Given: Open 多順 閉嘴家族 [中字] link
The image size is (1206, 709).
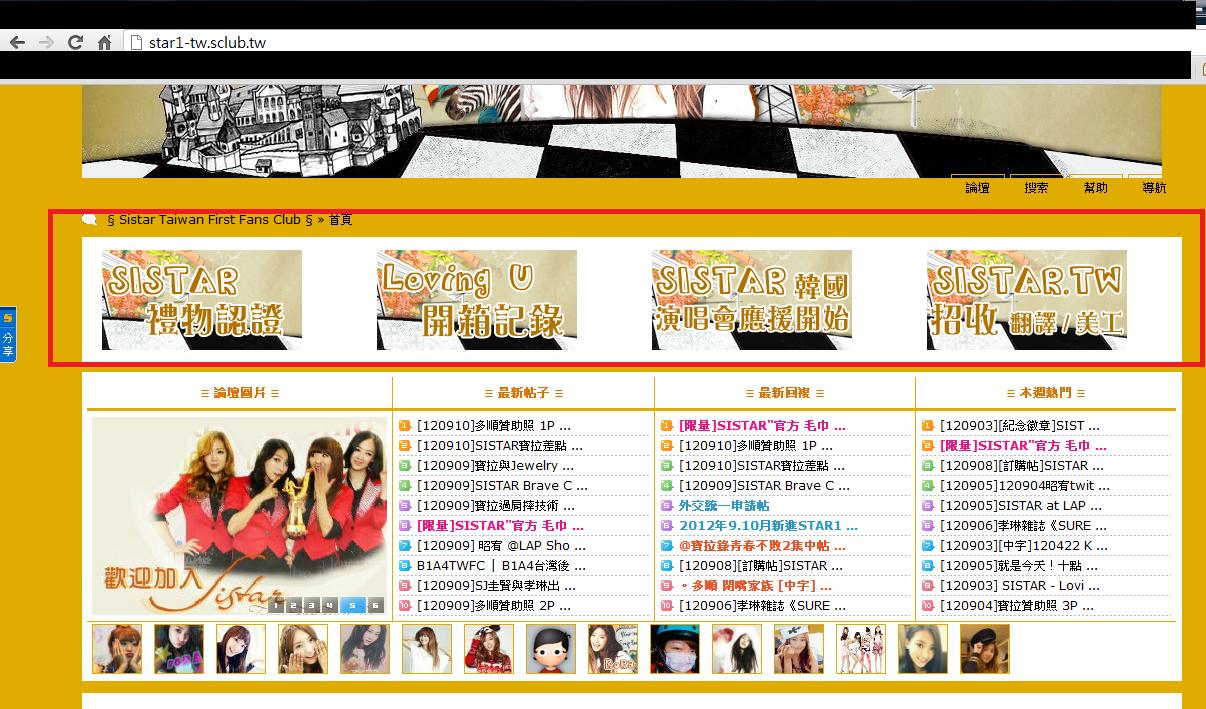Looking at the screenshot, I should pos(755,586).
